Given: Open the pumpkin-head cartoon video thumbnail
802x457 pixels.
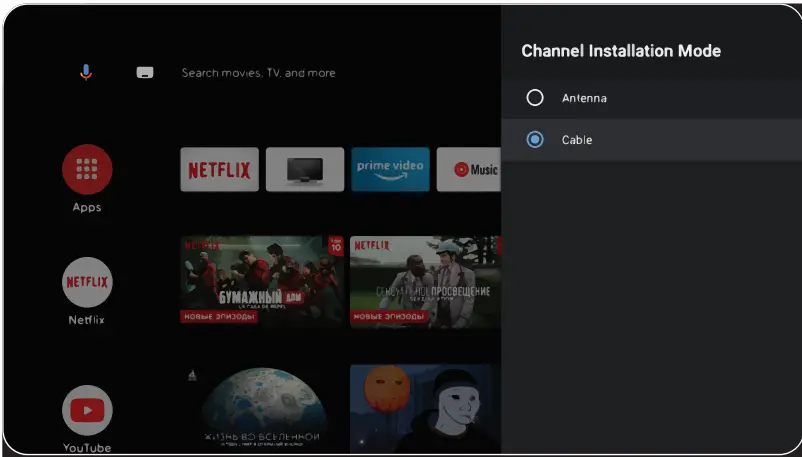Looking at the screenshot, I should tap(426, 408).
